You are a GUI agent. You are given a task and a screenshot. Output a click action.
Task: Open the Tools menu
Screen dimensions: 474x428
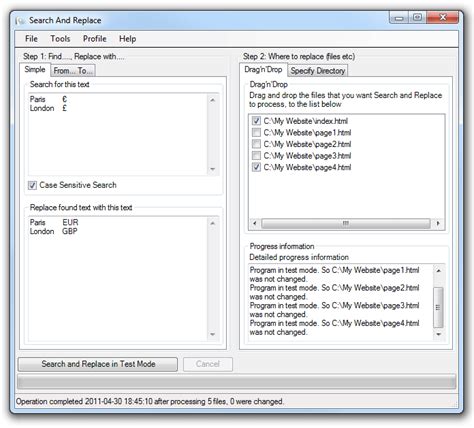coord(60,39)
